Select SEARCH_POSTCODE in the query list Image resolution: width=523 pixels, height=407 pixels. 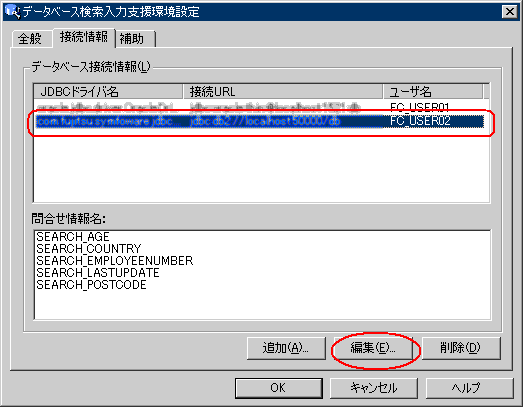pos(91,285)
